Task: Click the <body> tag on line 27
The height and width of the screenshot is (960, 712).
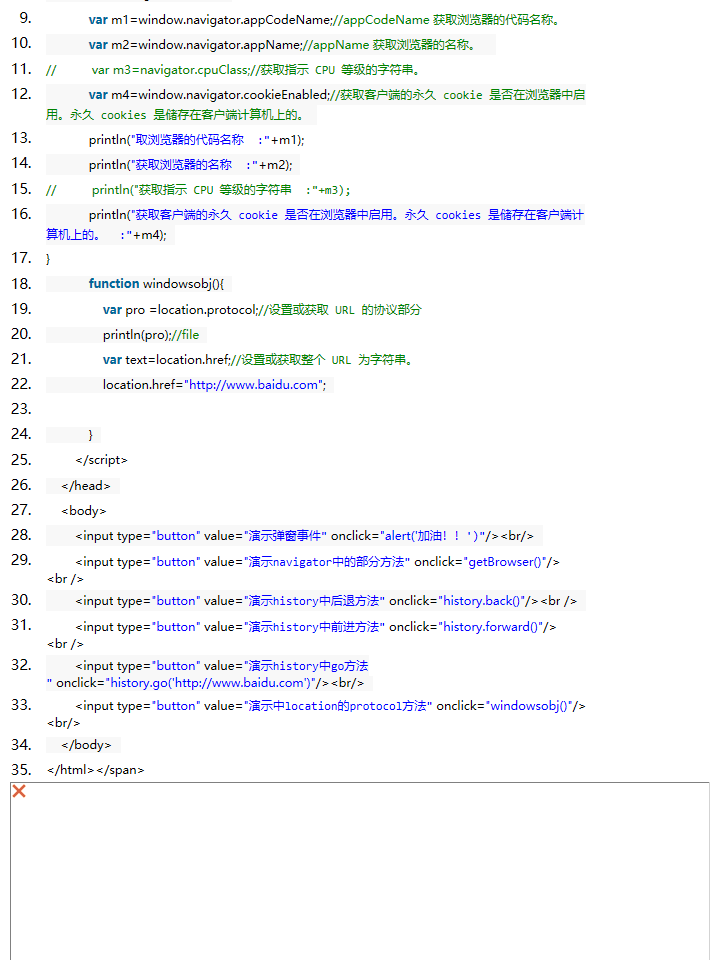Action: 84,511
